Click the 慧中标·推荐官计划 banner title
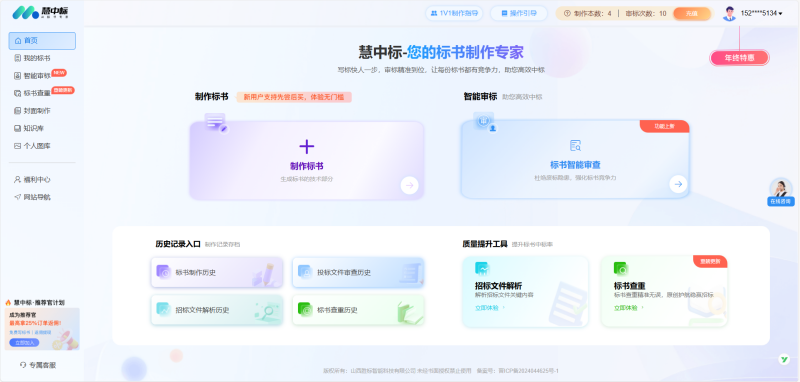This screenshot has height=382, width=800. tap(39, 302)
